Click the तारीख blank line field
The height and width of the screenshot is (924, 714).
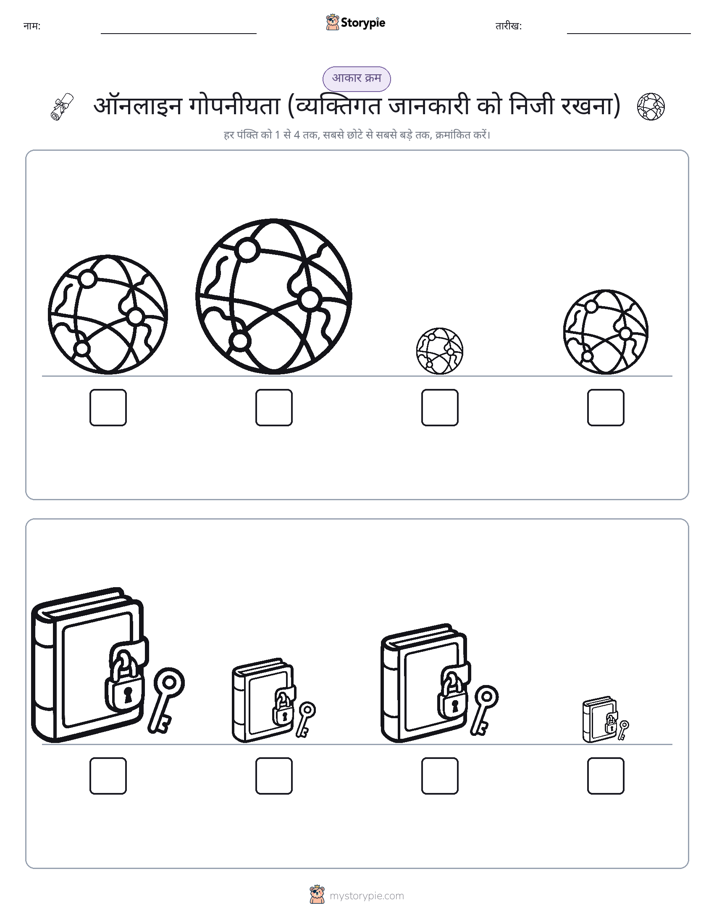[x=629, y=28]
